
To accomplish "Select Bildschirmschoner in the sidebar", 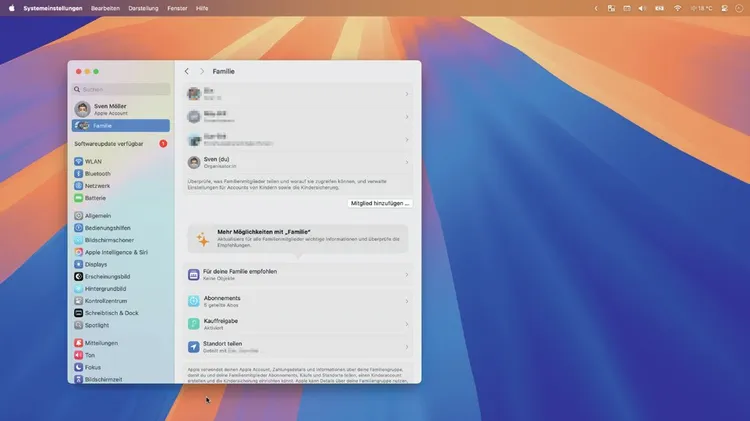I will pos(121,240).
